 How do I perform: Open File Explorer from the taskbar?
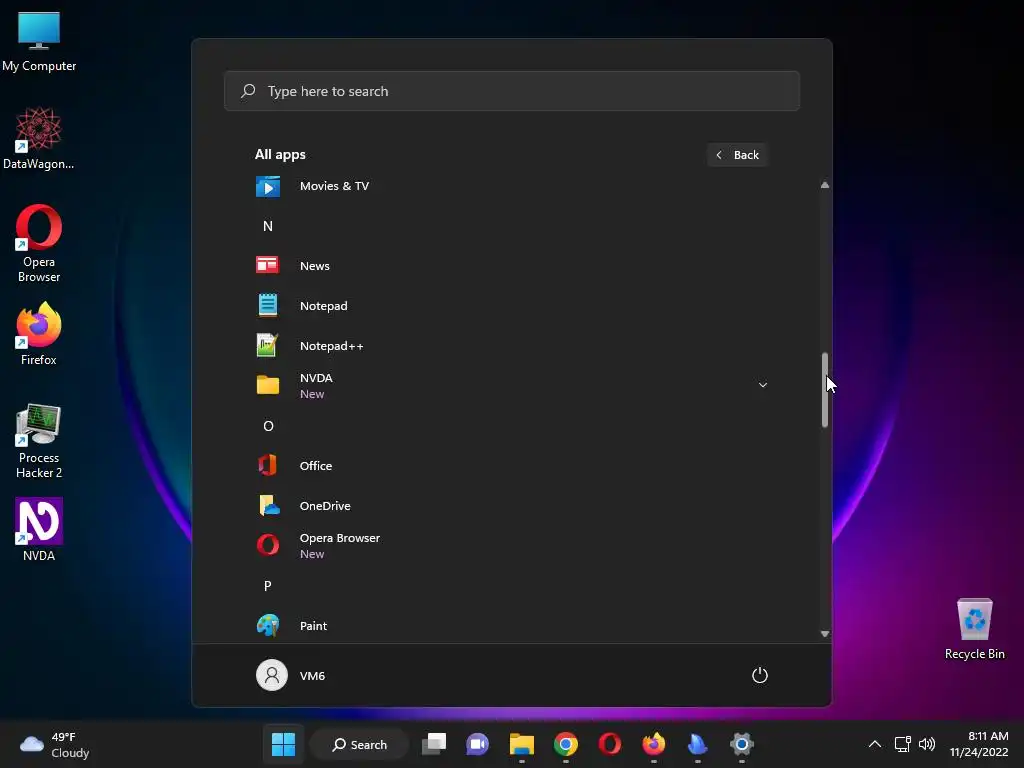tap(521, 744)
